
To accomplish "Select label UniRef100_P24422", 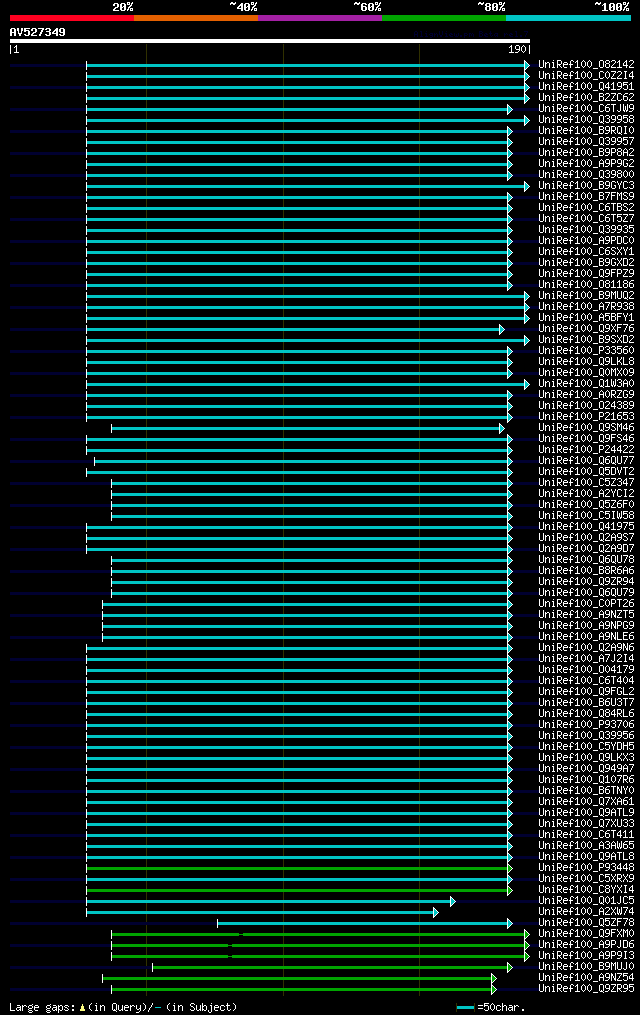I will click(586, 449).
